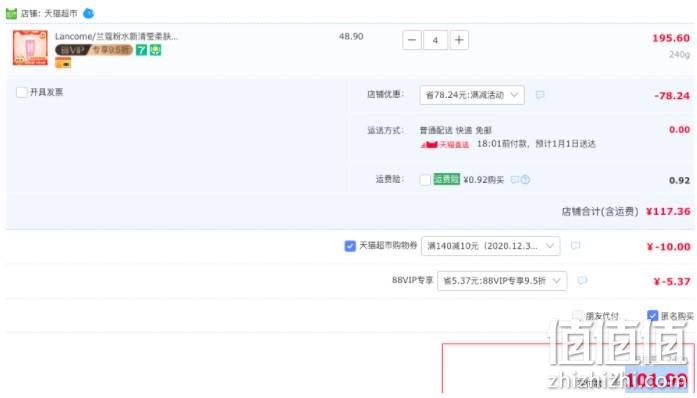697x398 pixels.
Task: Tick the 运费险 shipping insurance checkbox
Action: pyautogui.click(x=425, y=180)
